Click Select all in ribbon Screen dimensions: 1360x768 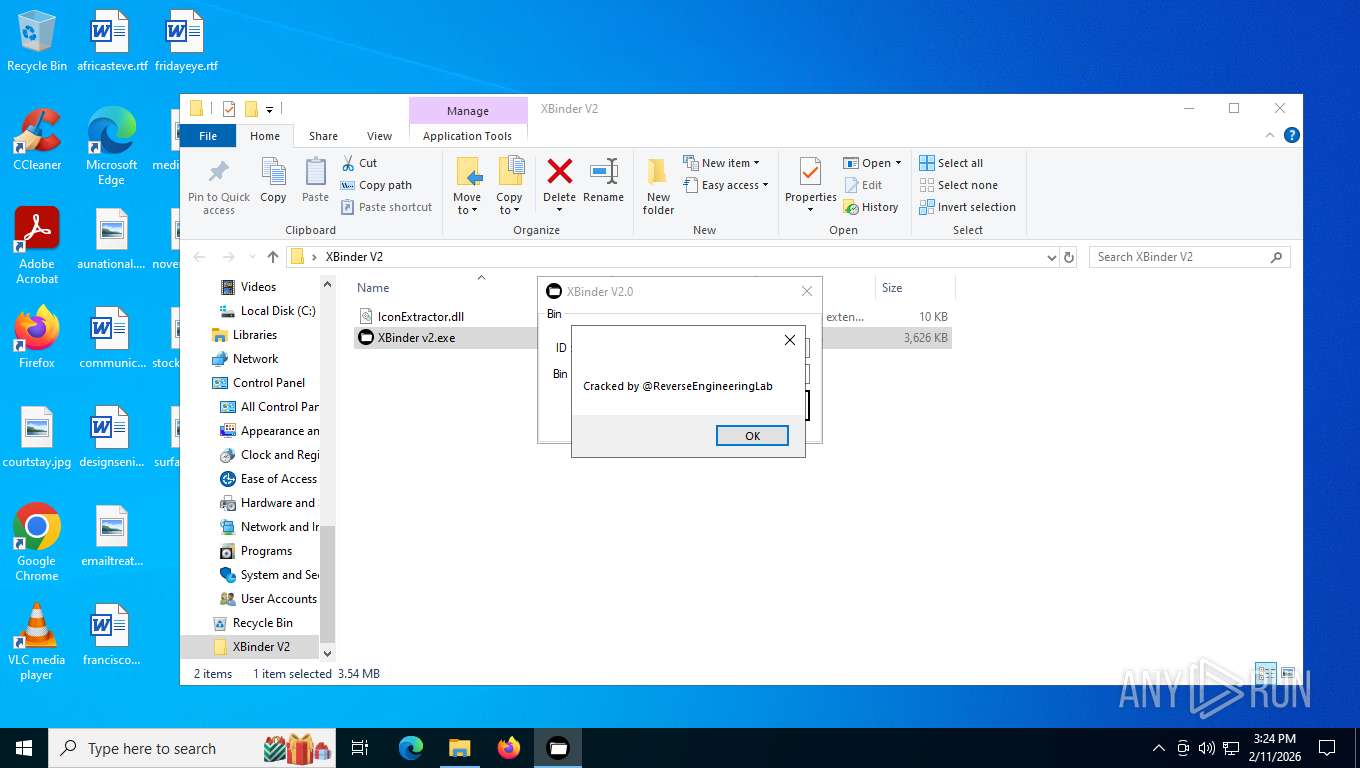(x=951, y=163)
